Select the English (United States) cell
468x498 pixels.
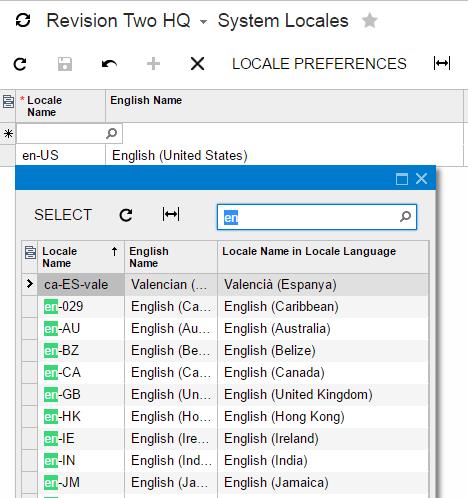click(x=284, y=155)
